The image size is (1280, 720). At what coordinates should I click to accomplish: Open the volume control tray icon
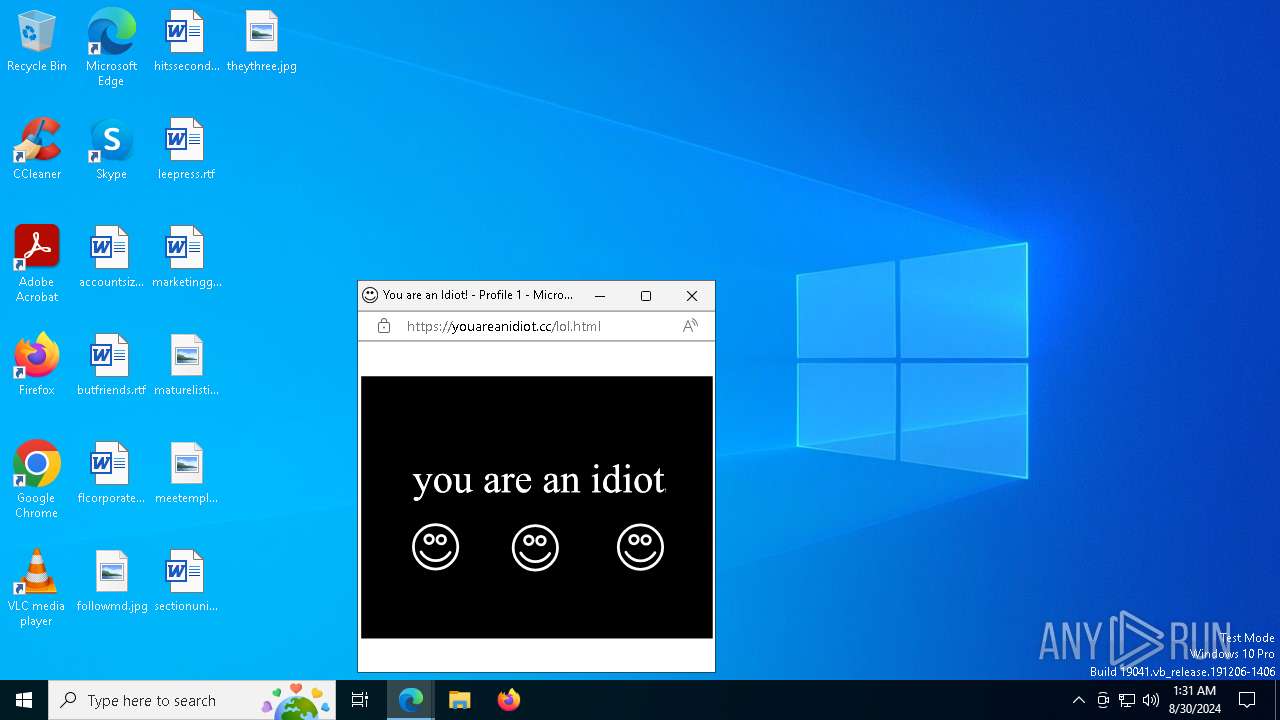pyautogui.click(x=1151, y=700)
